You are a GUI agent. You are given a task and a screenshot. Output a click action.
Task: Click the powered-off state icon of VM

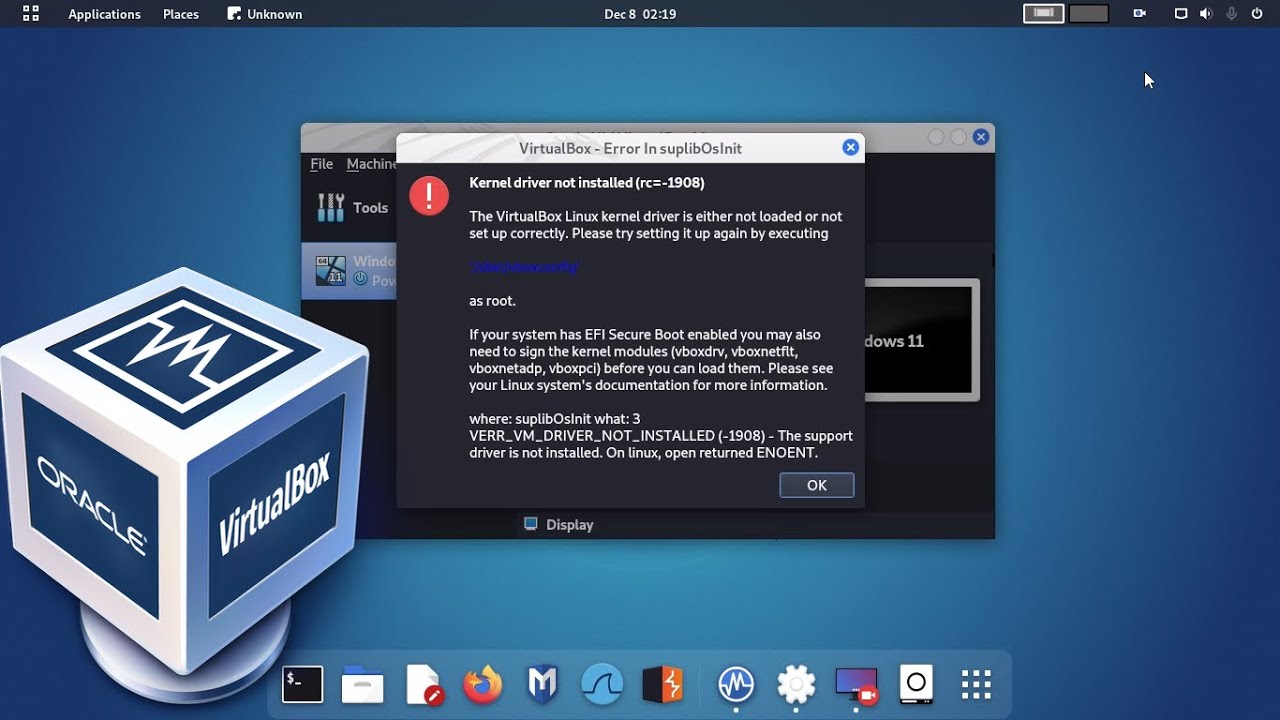[361, 280]
